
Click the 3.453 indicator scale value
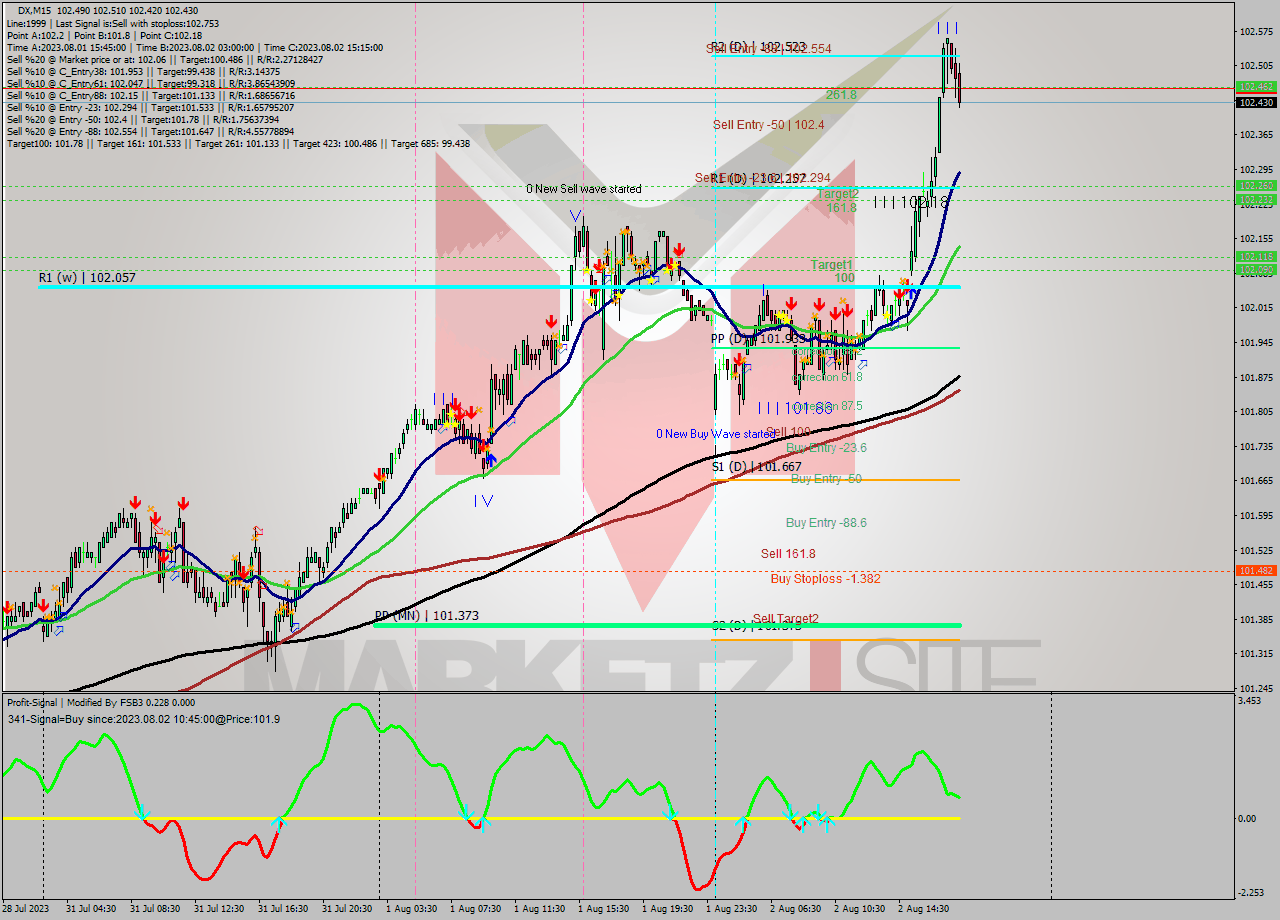point(1249,701)
